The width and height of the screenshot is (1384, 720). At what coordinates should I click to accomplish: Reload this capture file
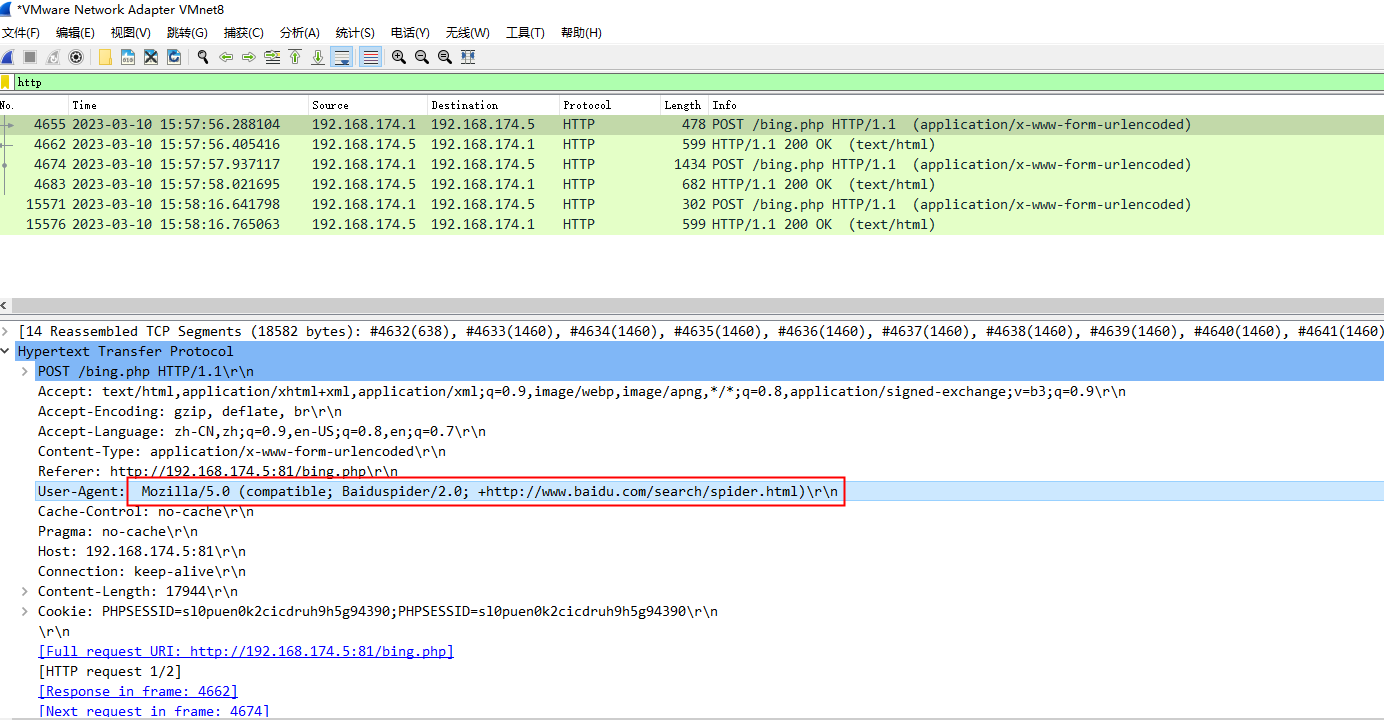[173, 57]
